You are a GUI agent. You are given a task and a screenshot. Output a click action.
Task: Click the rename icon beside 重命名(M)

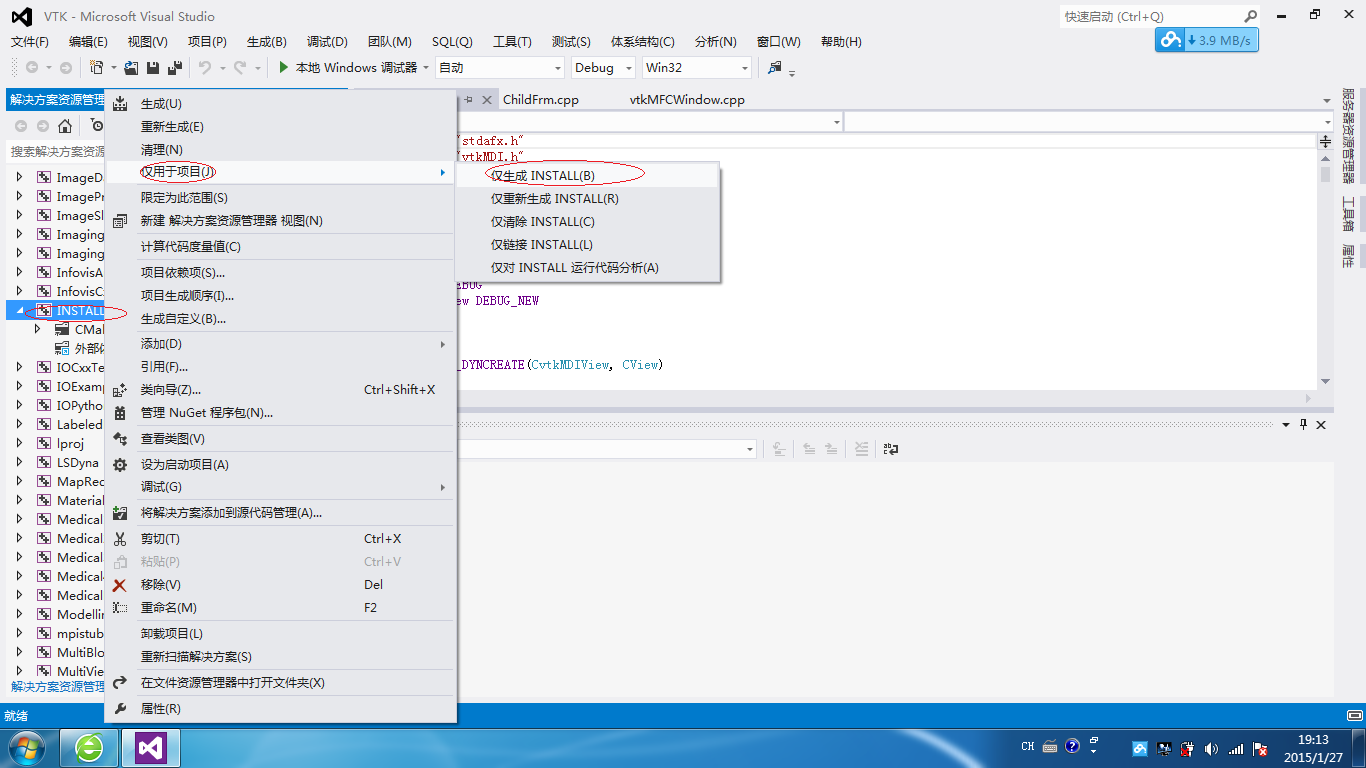(120, 608)
